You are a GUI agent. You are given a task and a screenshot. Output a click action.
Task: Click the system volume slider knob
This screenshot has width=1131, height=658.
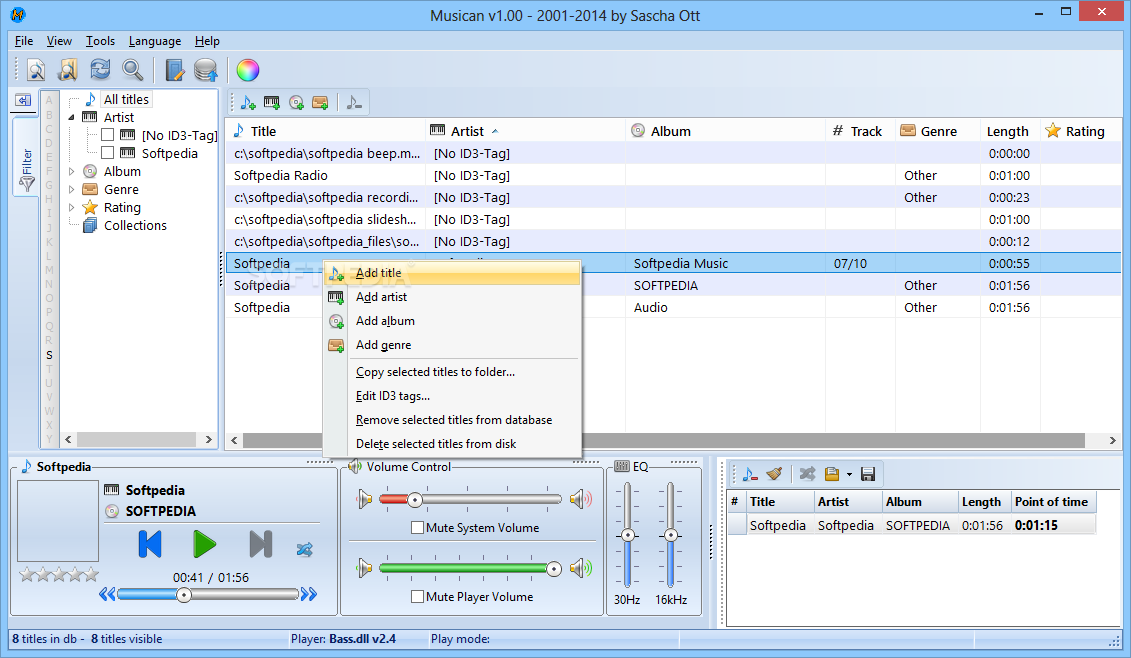[x=415, y=499]
